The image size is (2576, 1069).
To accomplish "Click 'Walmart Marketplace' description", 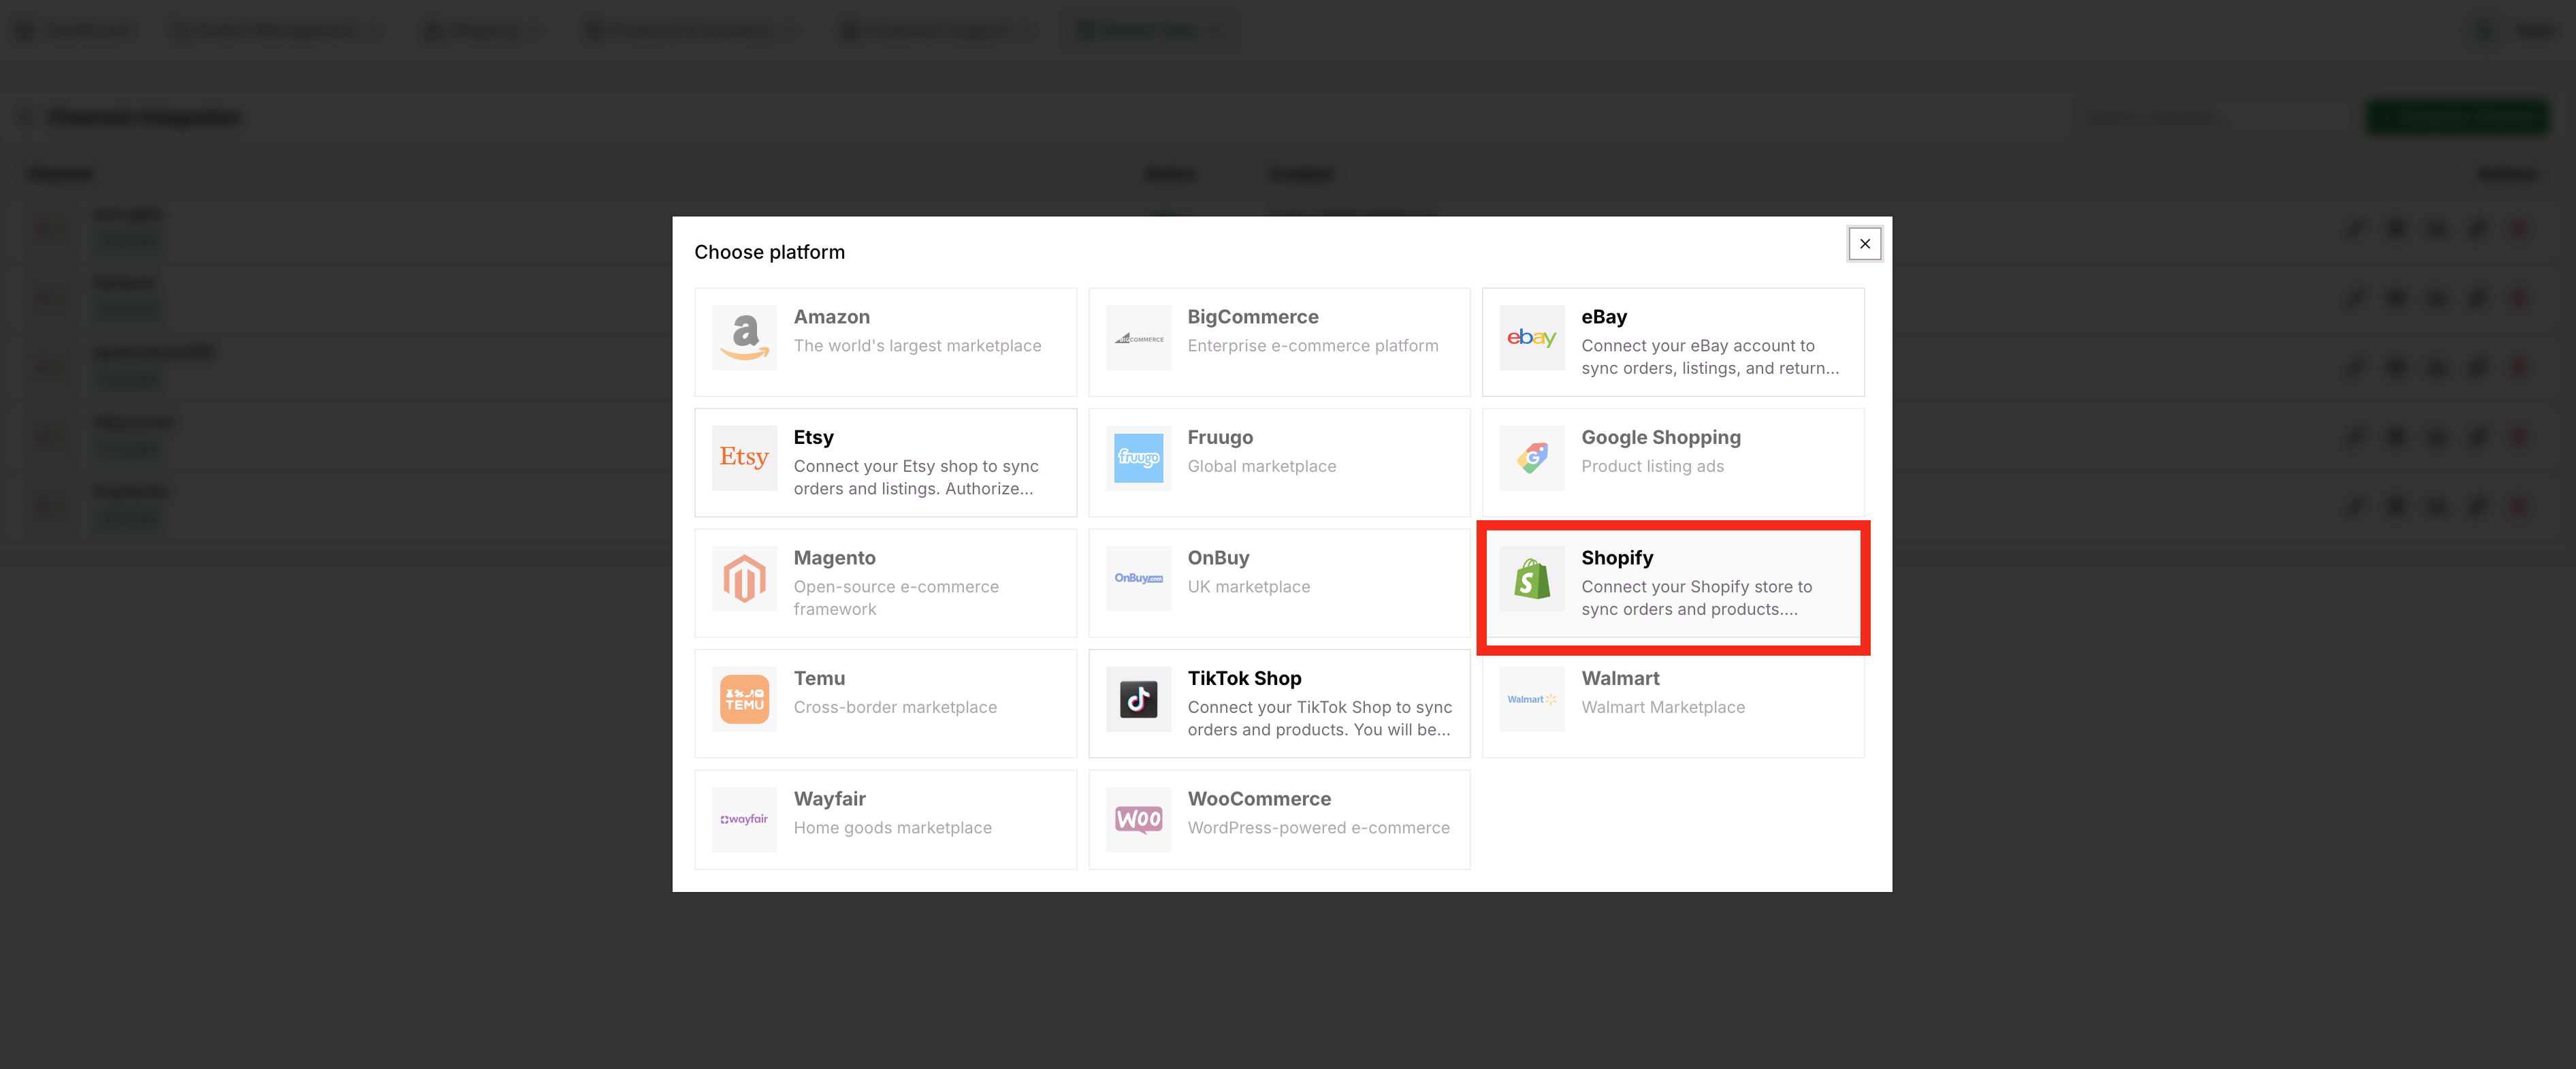I will [1663, 708].
